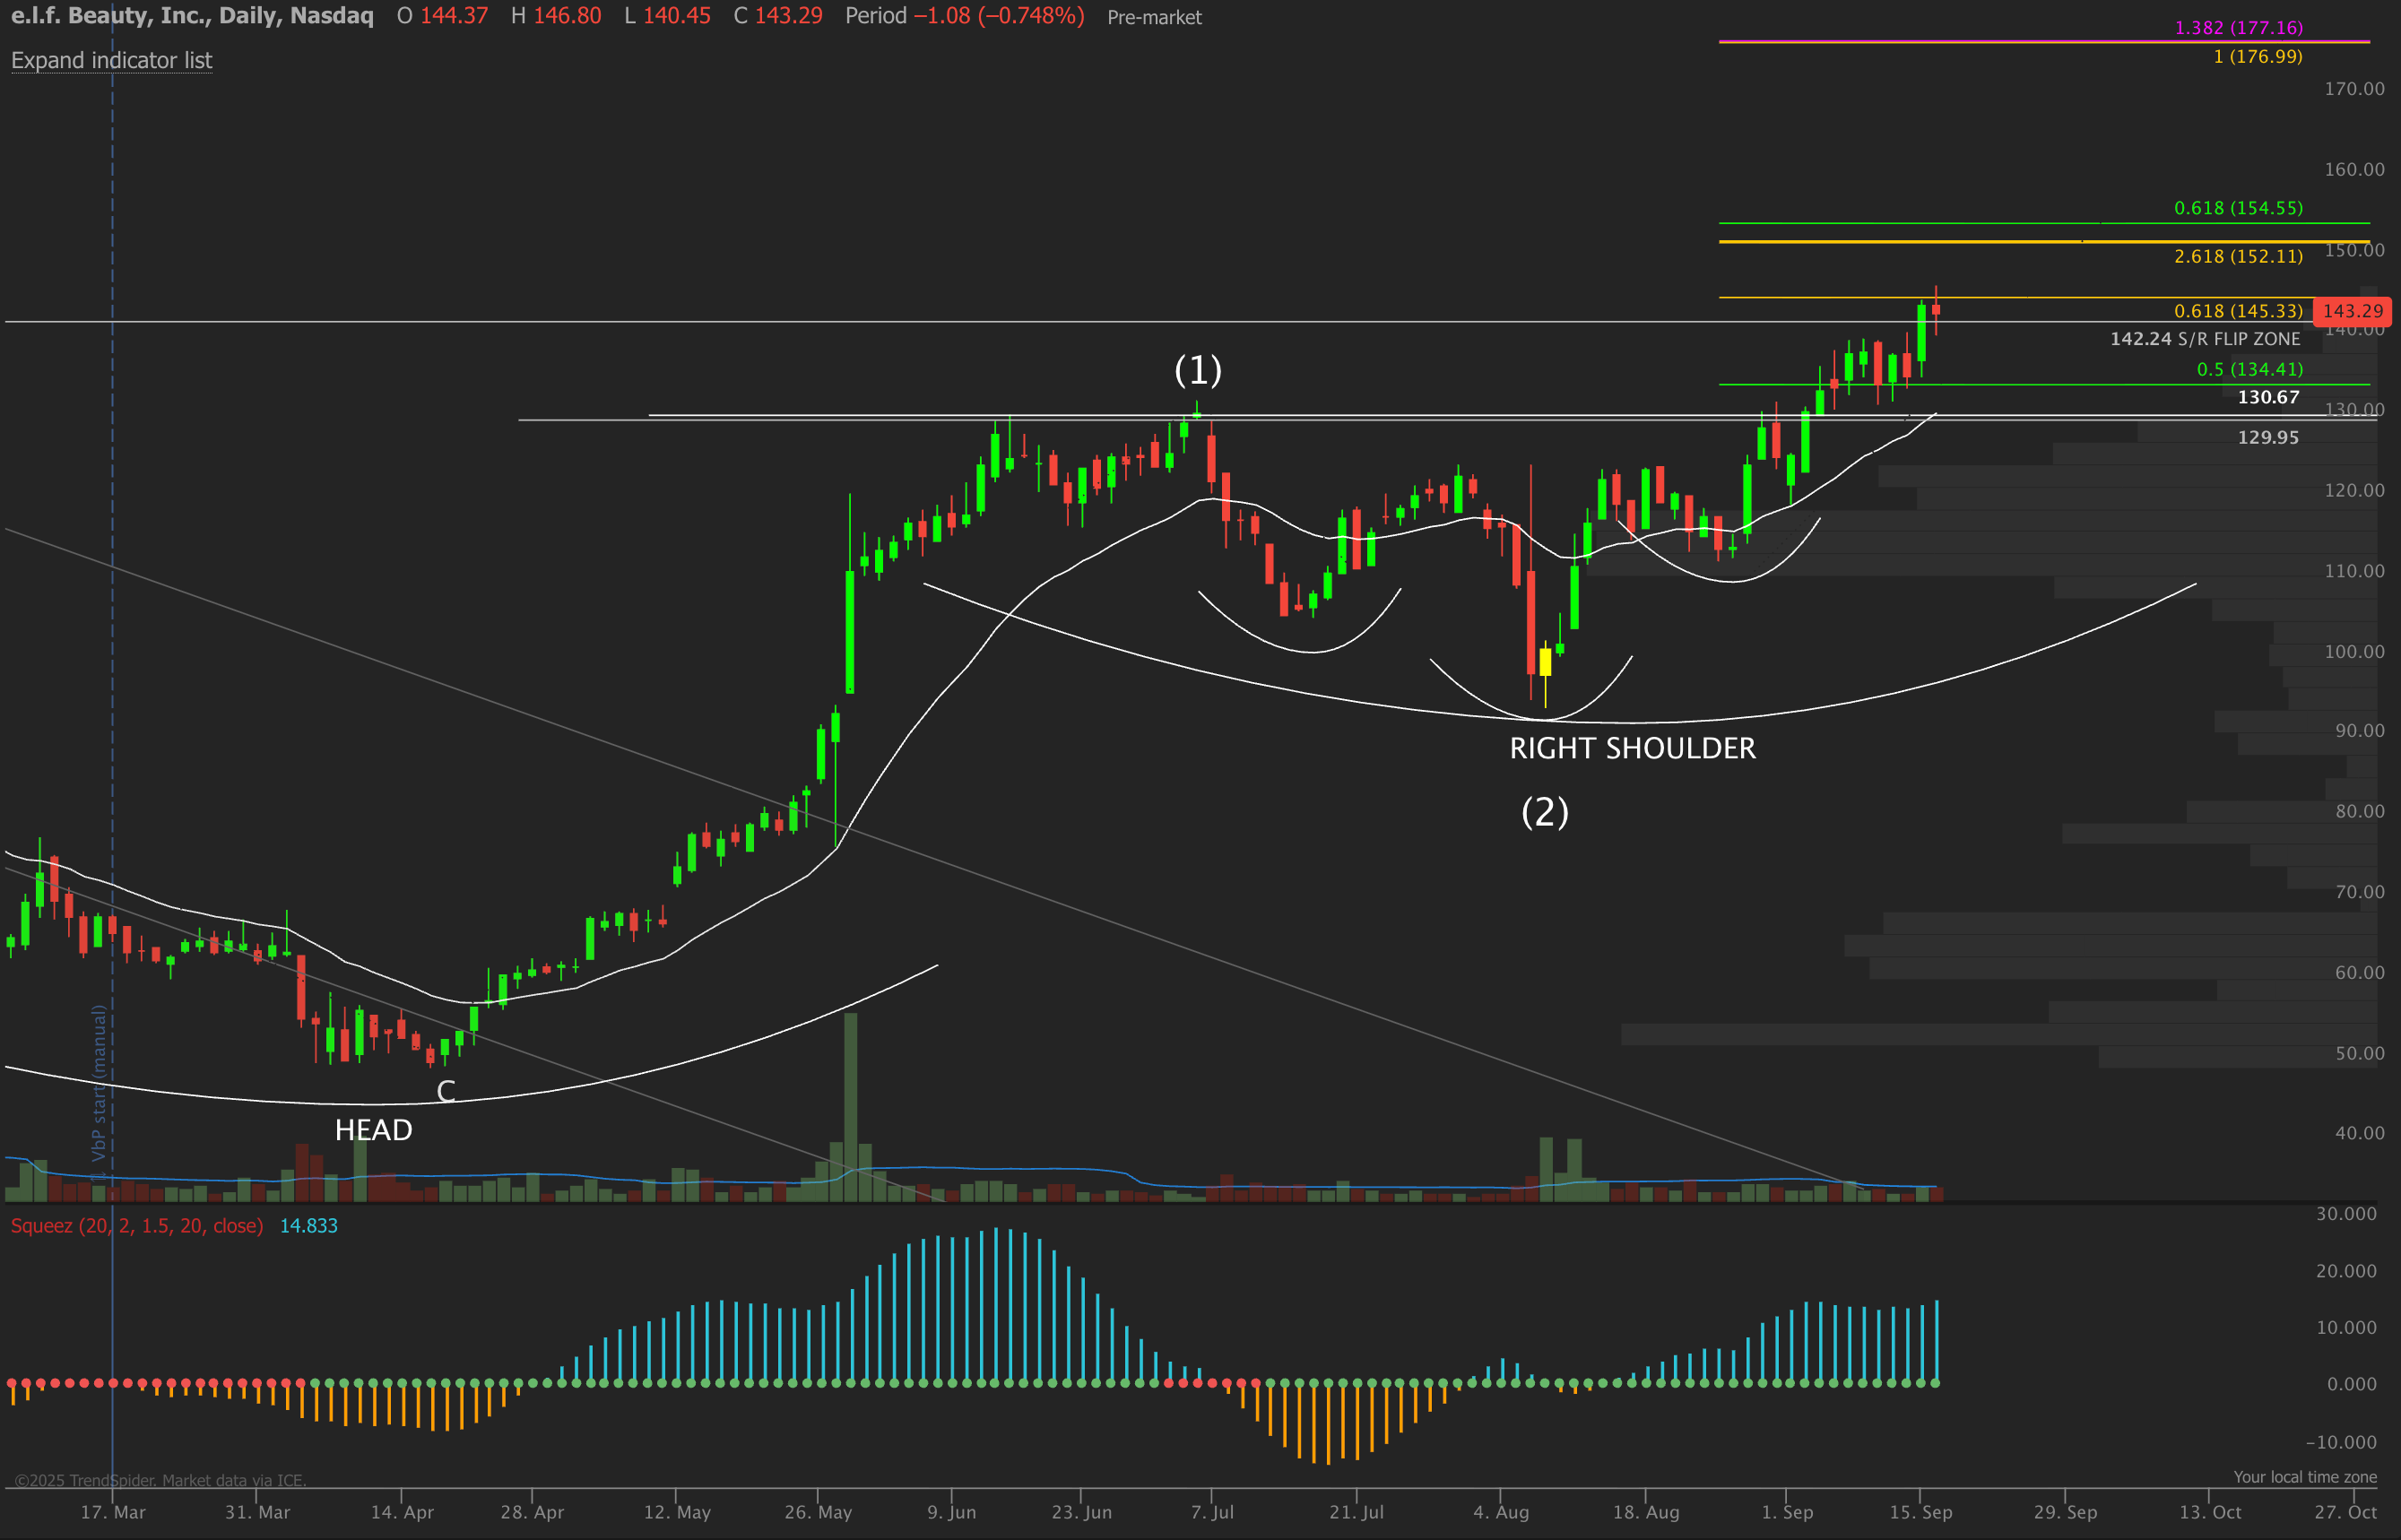Select the 0.5 (134.41) green Fibonacci level
The height and width of the screenshot is (1540, 2401).
click(2249, 369)
